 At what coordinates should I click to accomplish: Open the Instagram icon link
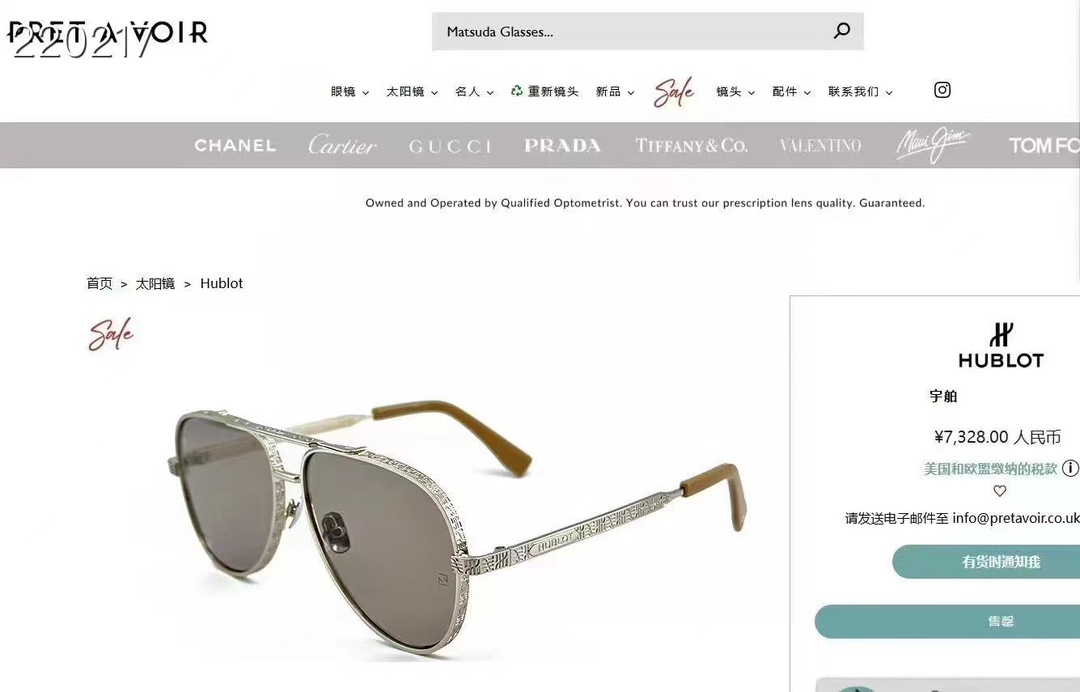(x=942, y=90)
